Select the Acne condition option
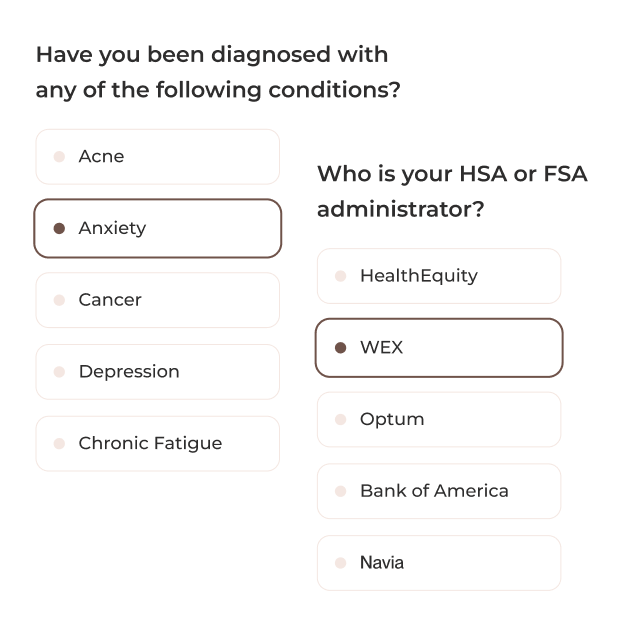 click(x=157, y=157)
